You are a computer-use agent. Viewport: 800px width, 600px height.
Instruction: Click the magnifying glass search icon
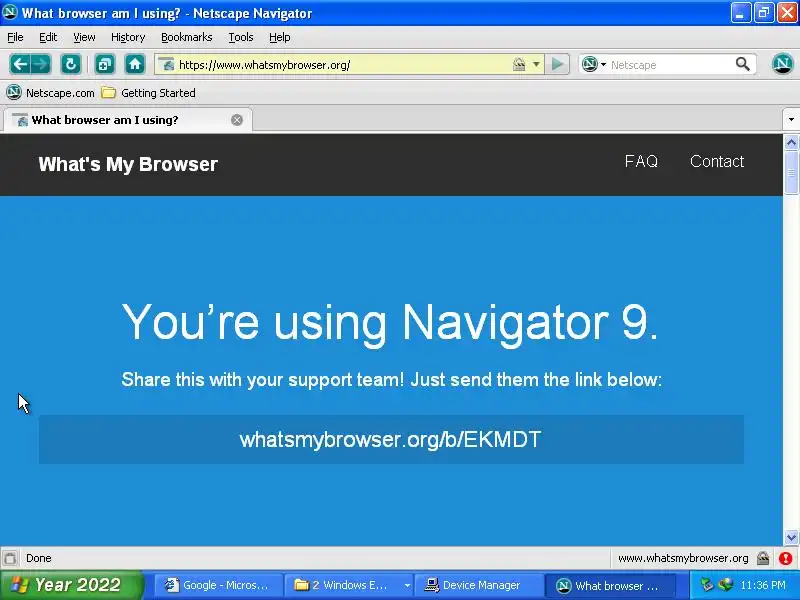[743, 64]
